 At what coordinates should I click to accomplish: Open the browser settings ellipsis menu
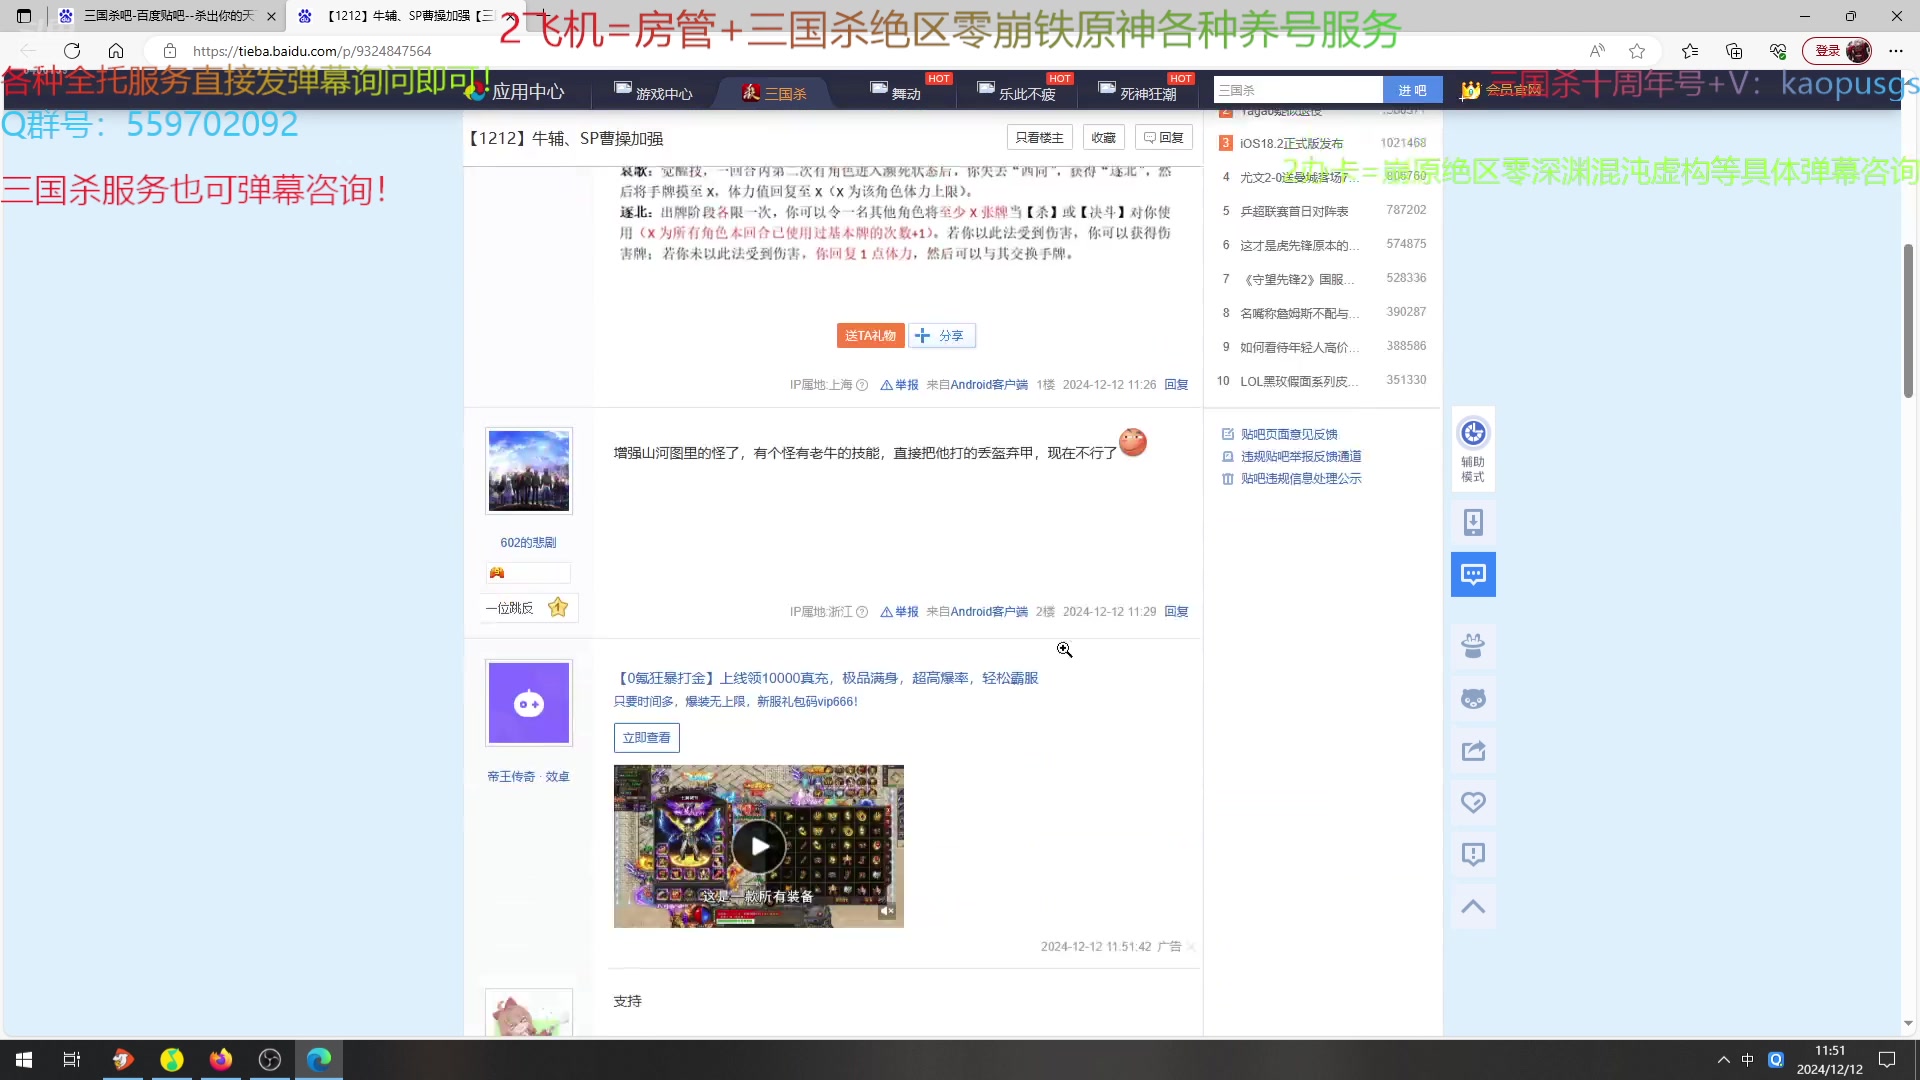pyautogui.click(x=1896, y=51)
